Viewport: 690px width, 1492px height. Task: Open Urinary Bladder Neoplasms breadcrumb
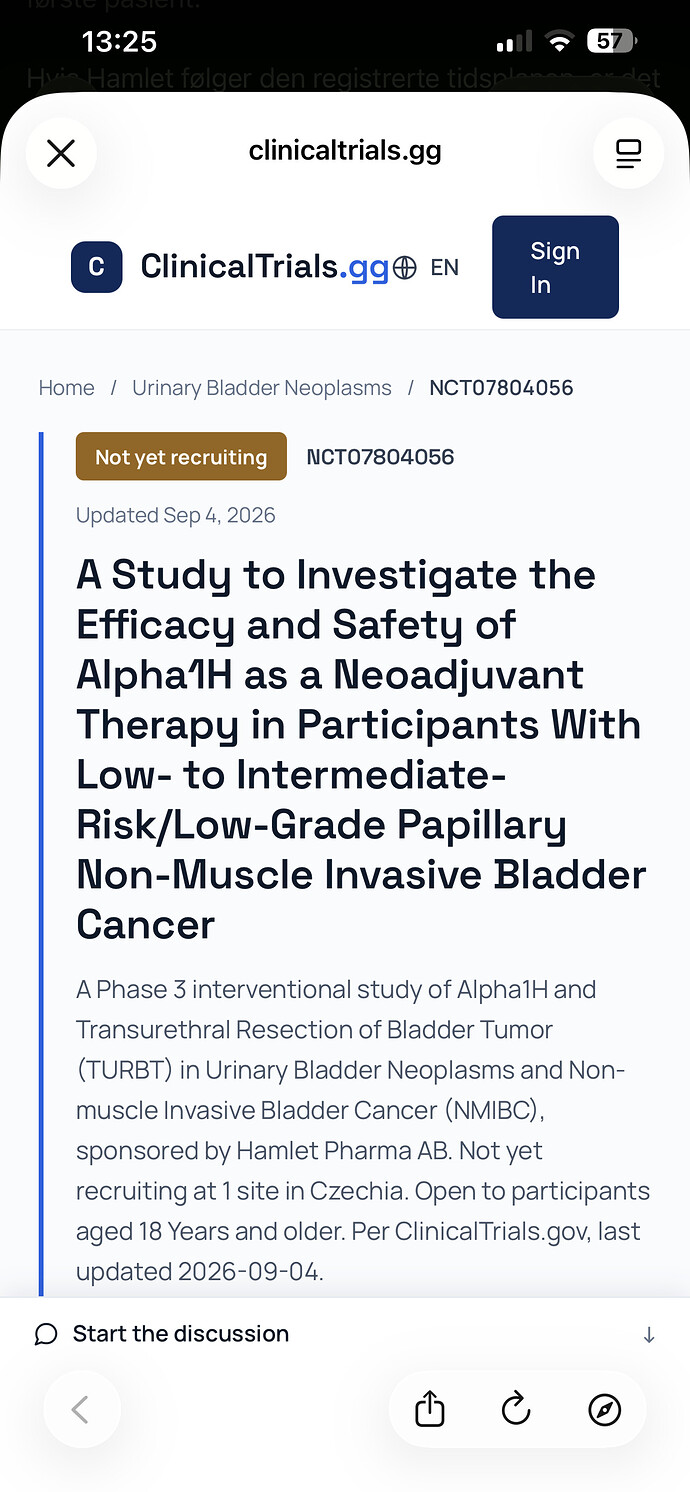point(262,388)
